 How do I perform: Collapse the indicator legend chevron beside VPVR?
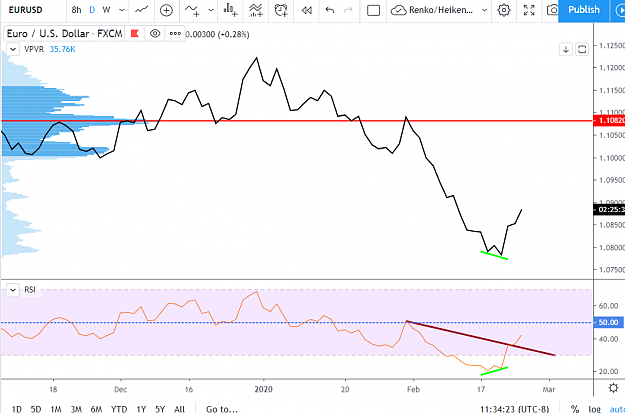click(13, 49)
